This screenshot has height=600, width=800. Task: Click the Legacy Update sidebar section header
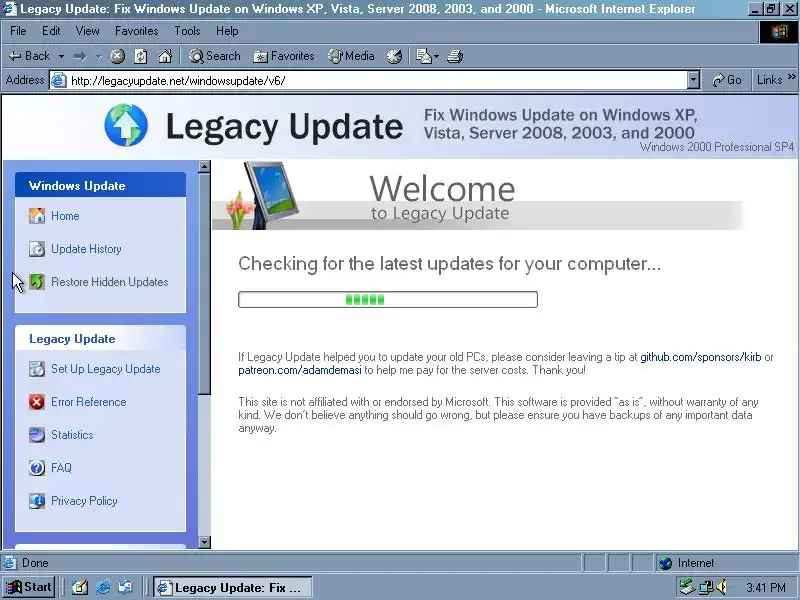tap(101, 338)
